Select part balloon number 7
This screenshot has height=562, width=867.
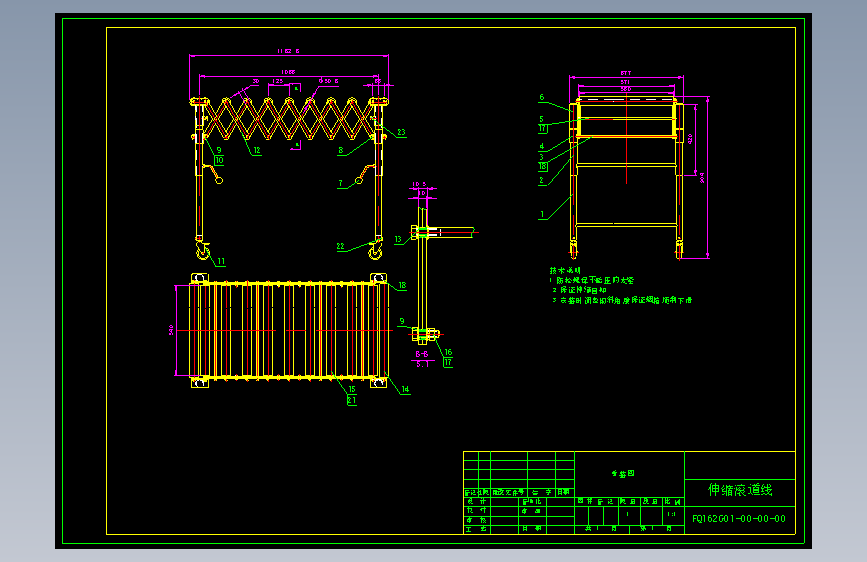[x=341, y=183]
